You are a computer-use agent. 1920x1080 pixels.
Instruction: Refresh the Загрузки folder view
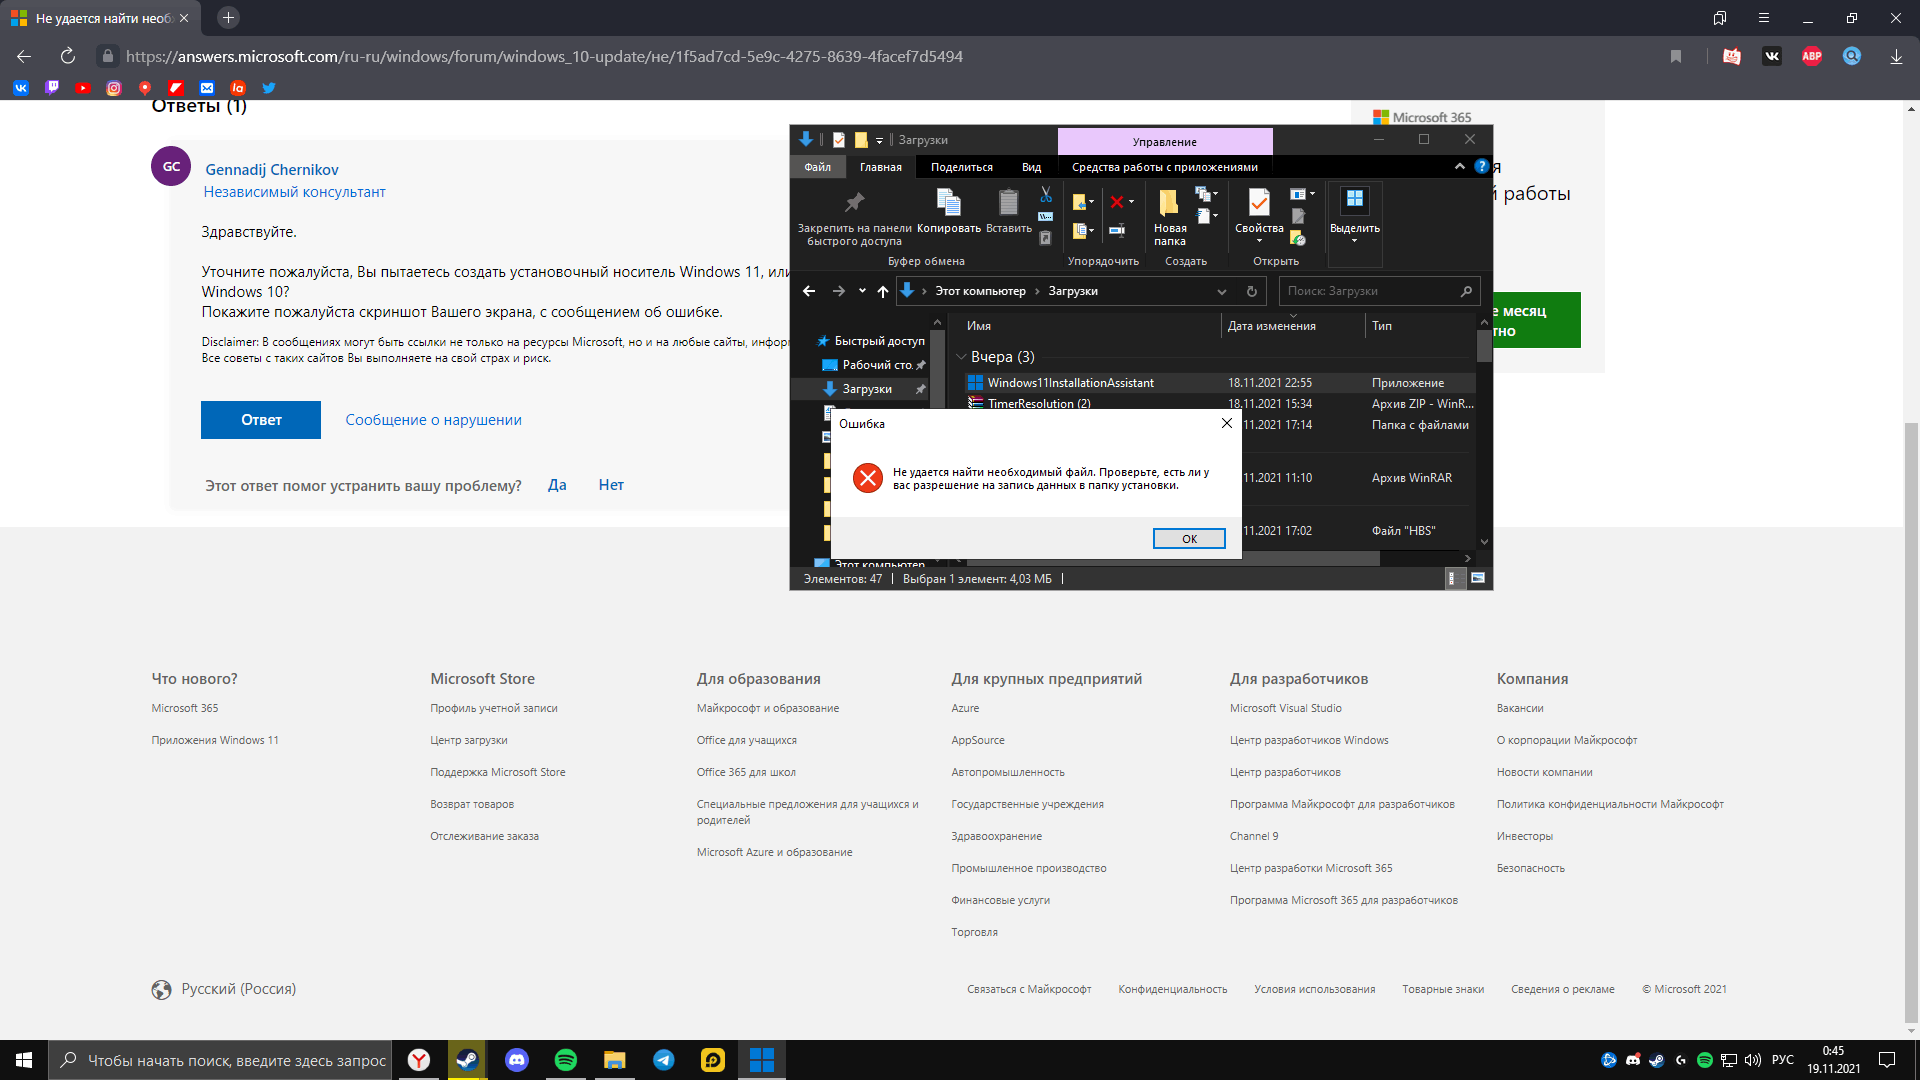point(1251,291)
